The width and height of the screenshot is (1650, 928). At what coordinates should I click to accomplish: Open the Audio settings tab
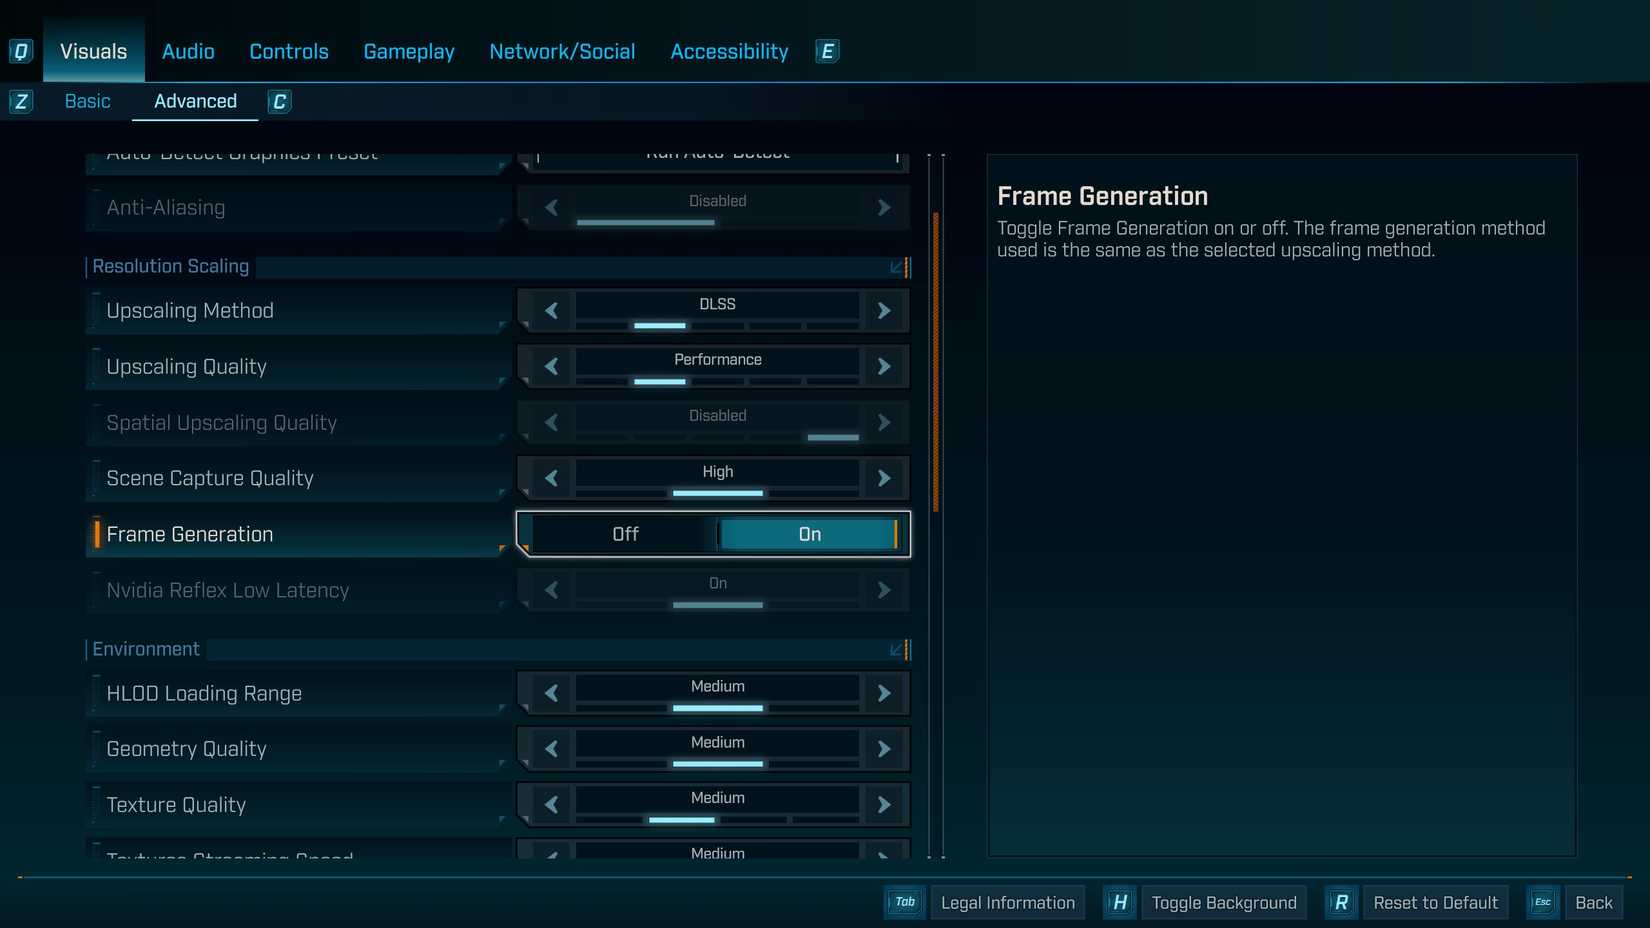coord(188,51)
